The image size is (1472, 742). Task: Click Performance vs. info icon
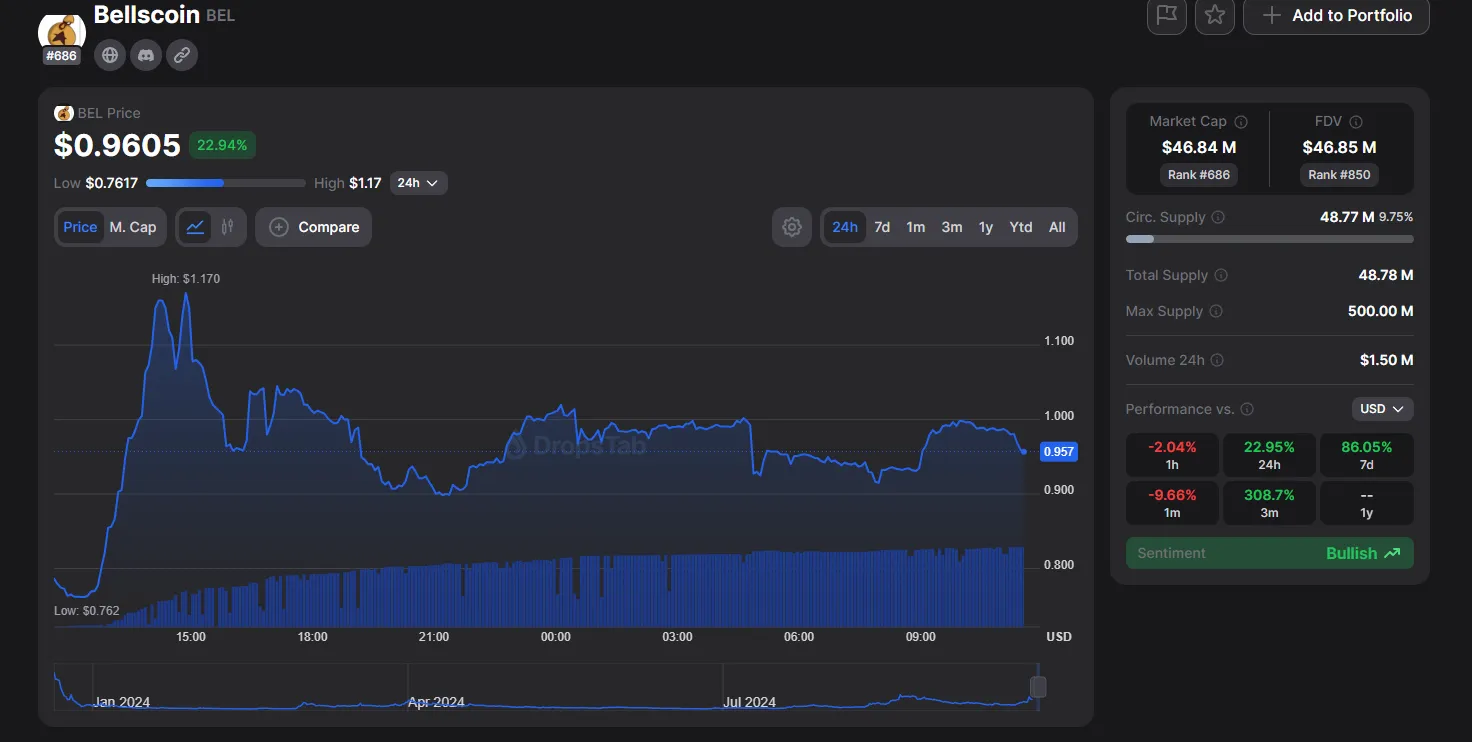tap(1247, 409)
